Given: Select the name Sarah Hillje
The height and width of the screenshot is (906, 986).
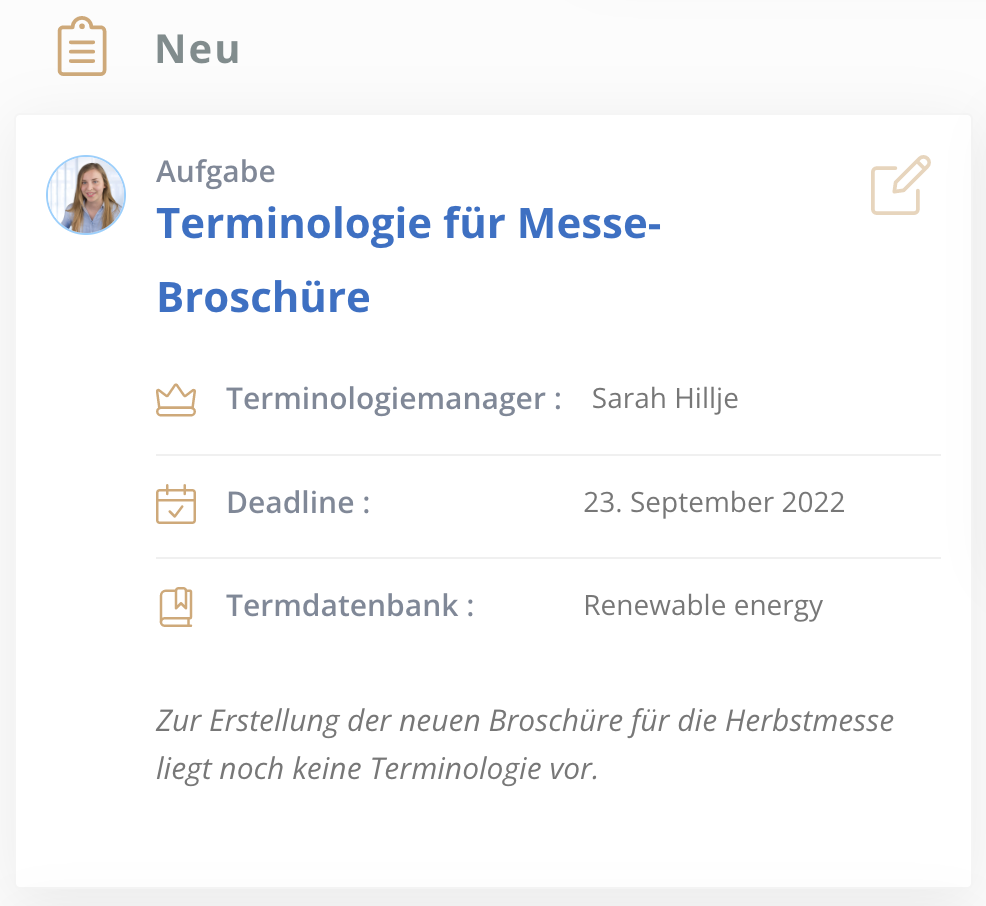Looking at the screenshot, I should 665,399.
